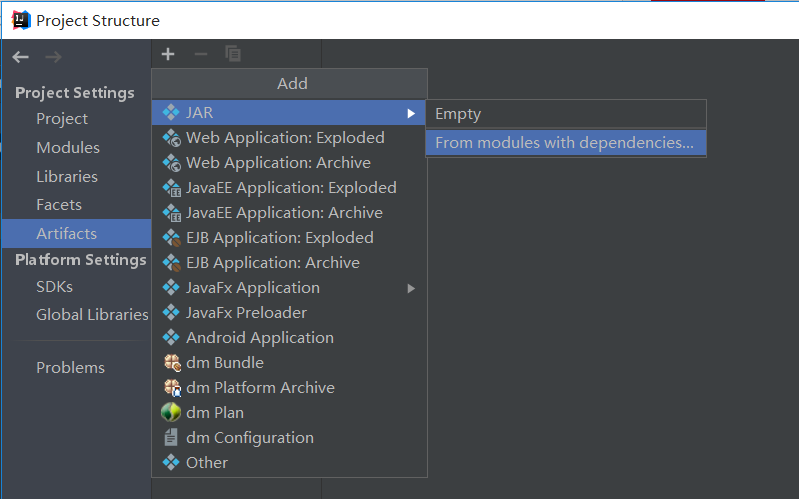Click the Web Application: Archive icon
799x499 pixels.
coord(171,163)
